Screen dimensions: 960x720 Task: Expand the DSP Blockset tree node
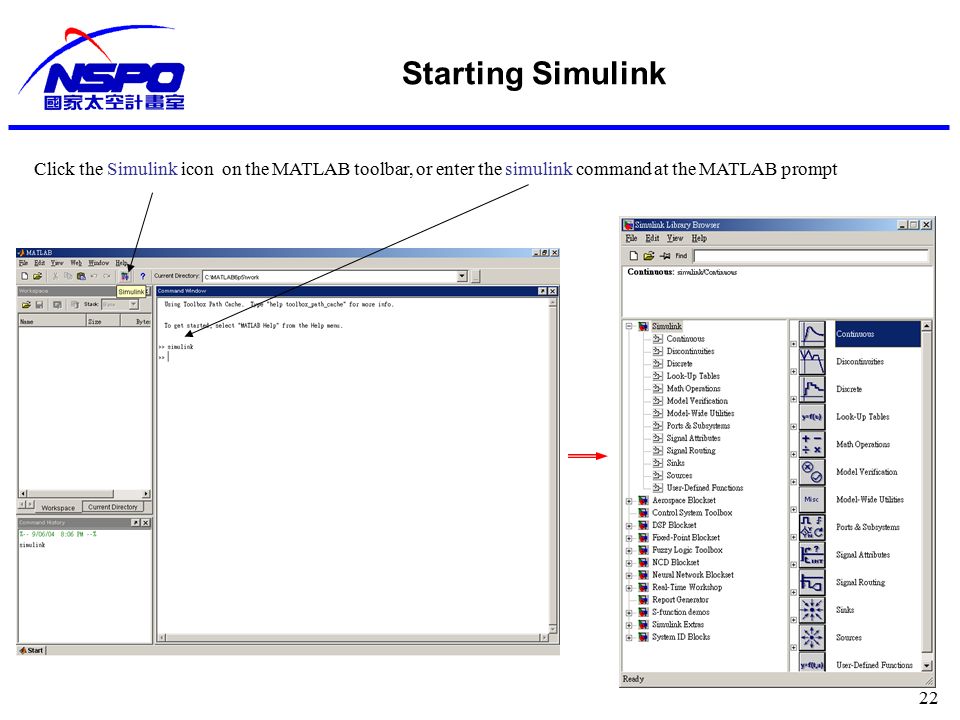point(629,526)
